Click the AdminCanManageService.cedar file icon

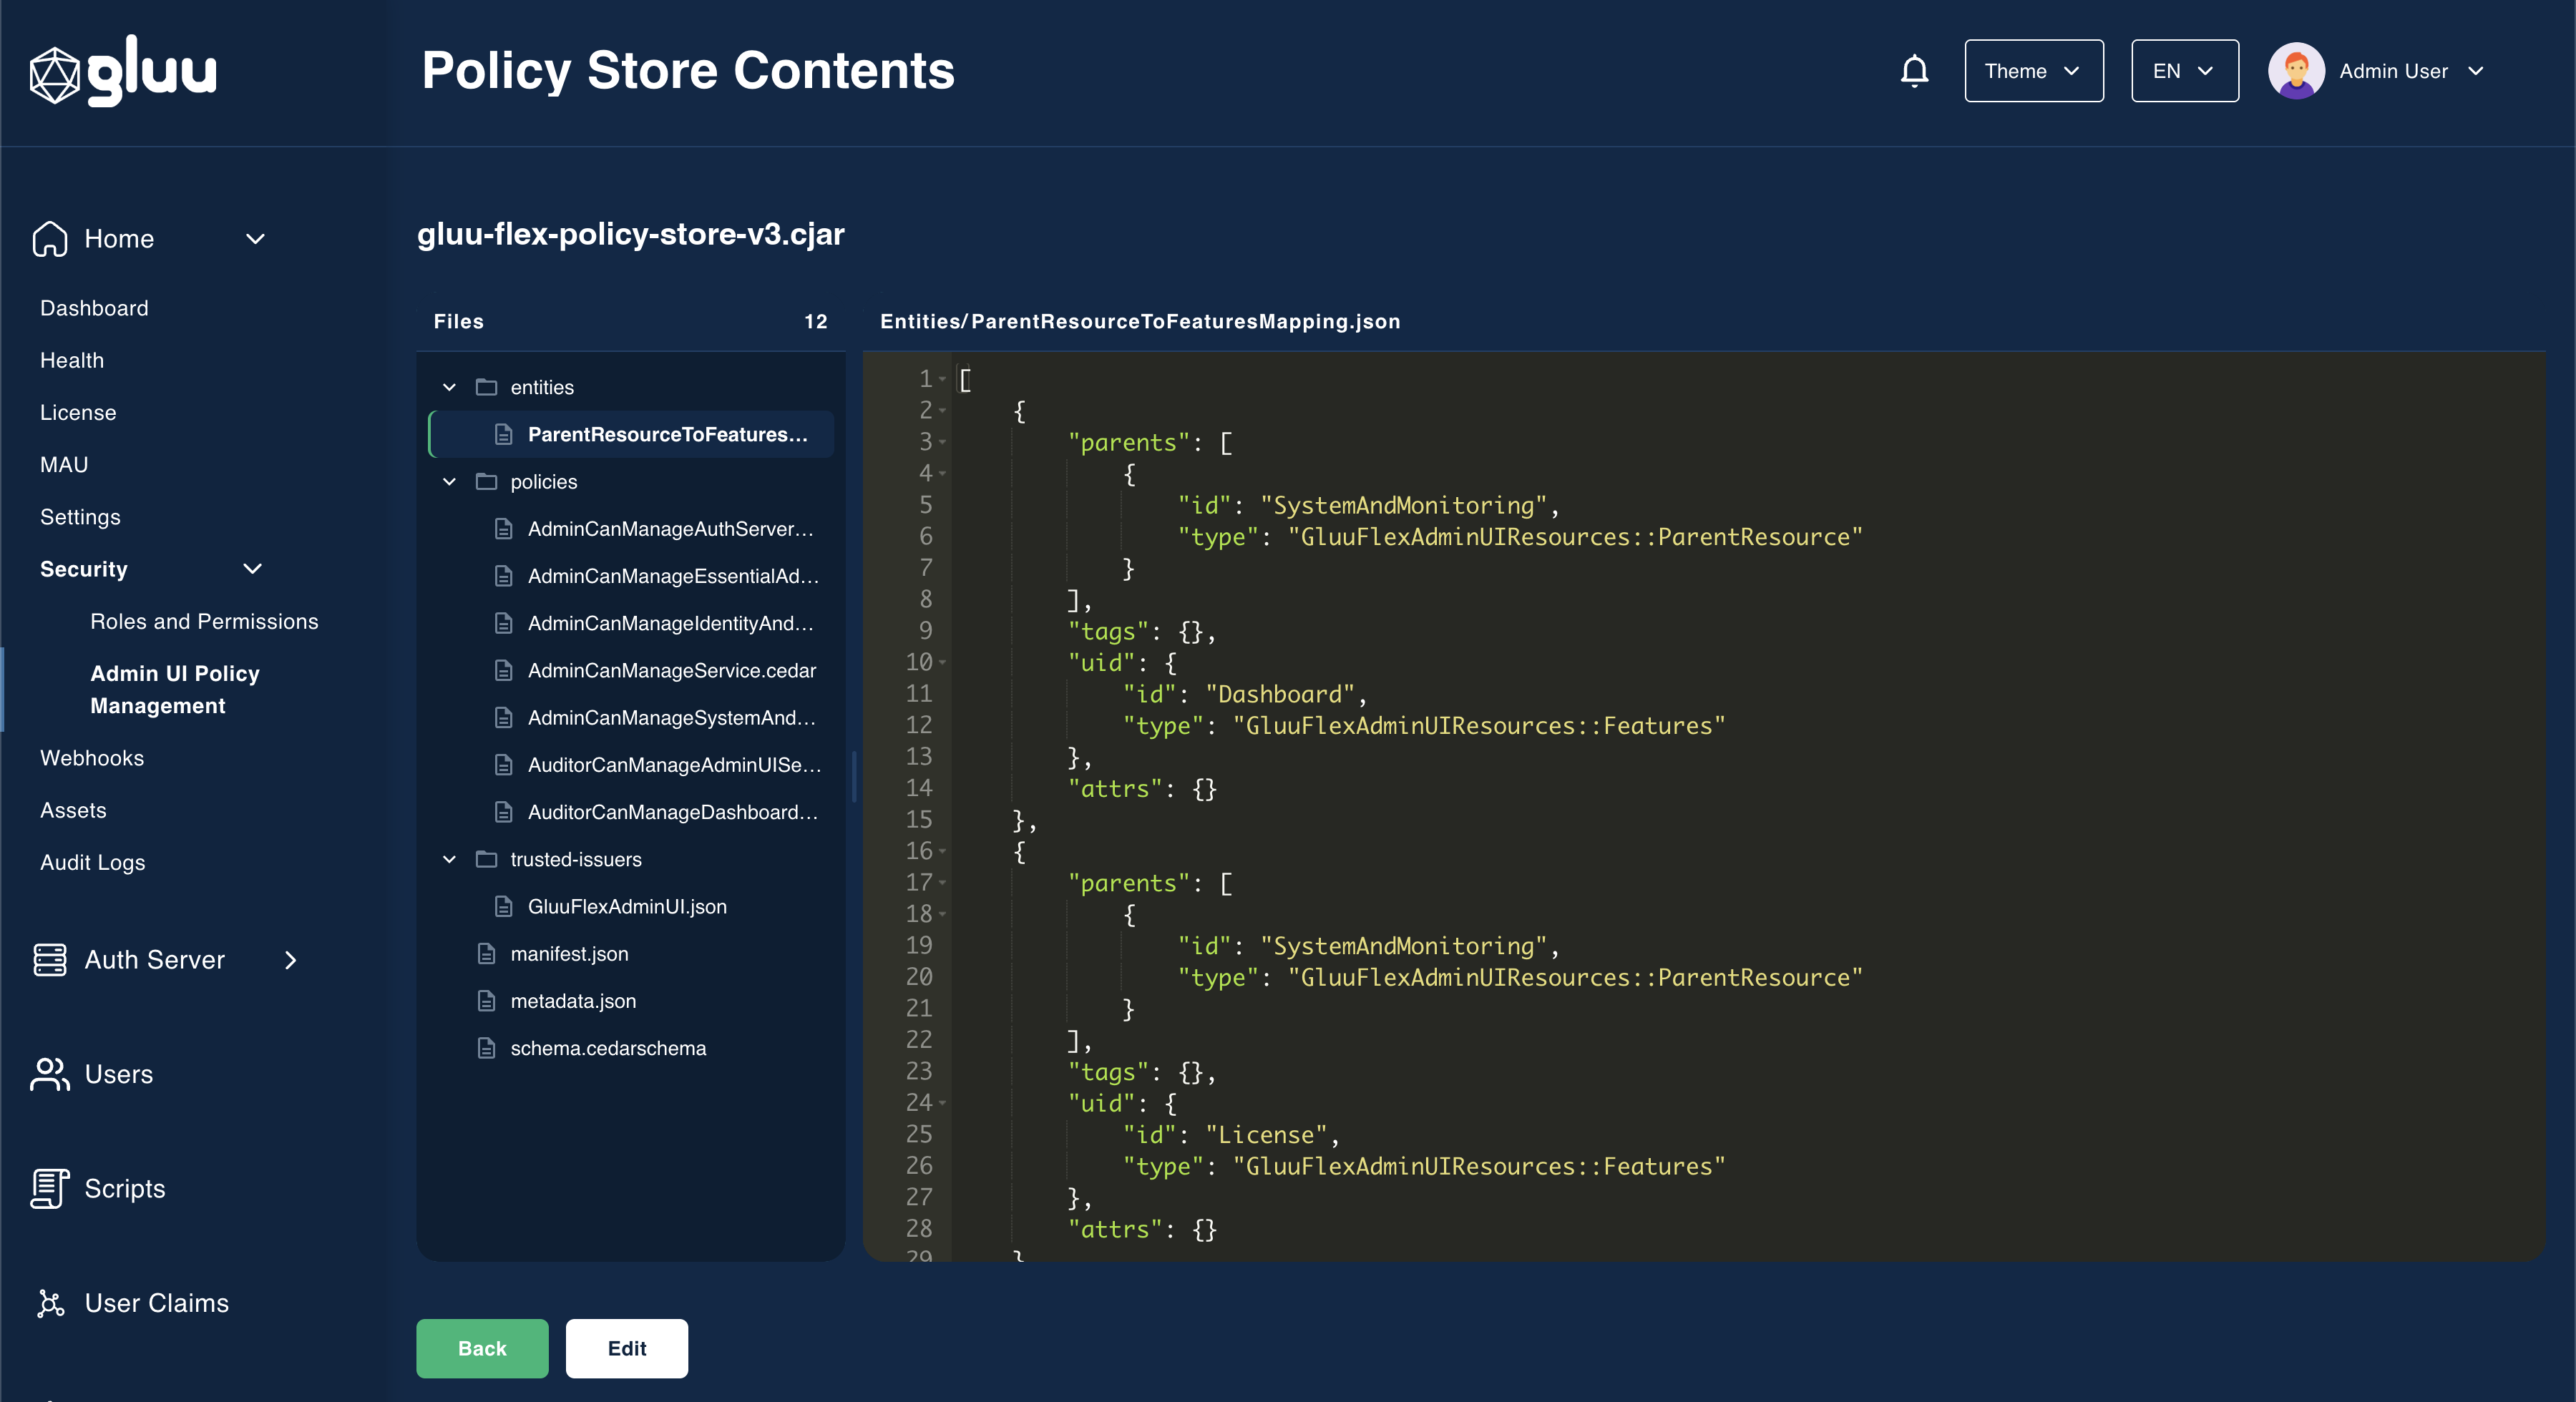pos(504,671)
